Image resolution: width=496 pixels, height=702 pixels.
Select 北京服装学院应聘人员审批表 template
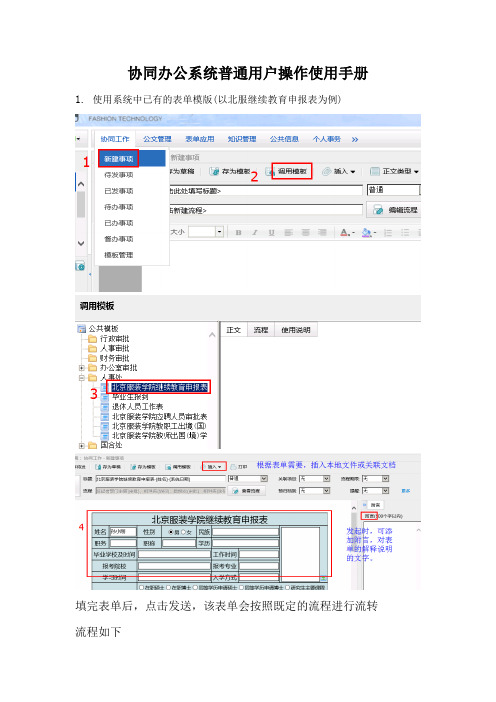point(159,417)
